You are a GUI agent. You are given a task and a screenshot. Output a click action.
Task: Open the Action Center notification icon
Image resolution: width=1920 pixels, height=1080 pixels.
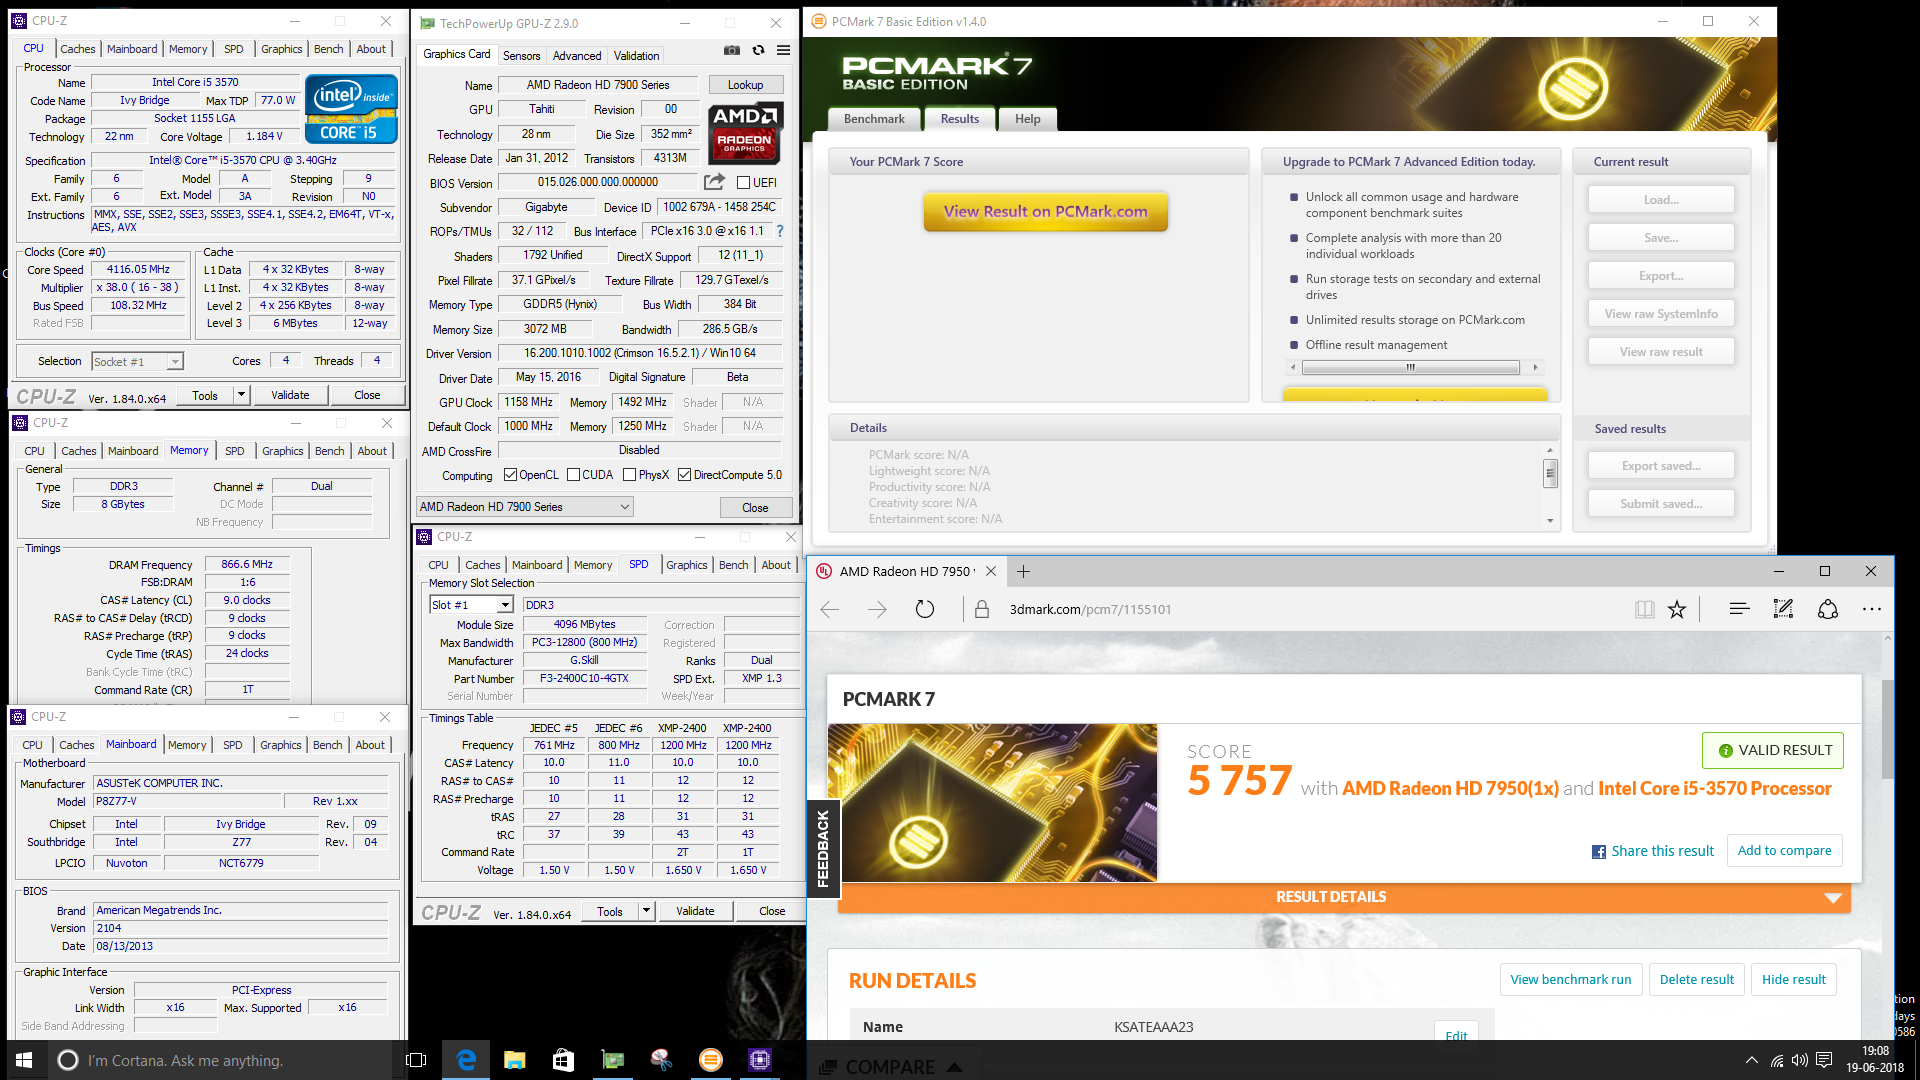(1824, 1060)
